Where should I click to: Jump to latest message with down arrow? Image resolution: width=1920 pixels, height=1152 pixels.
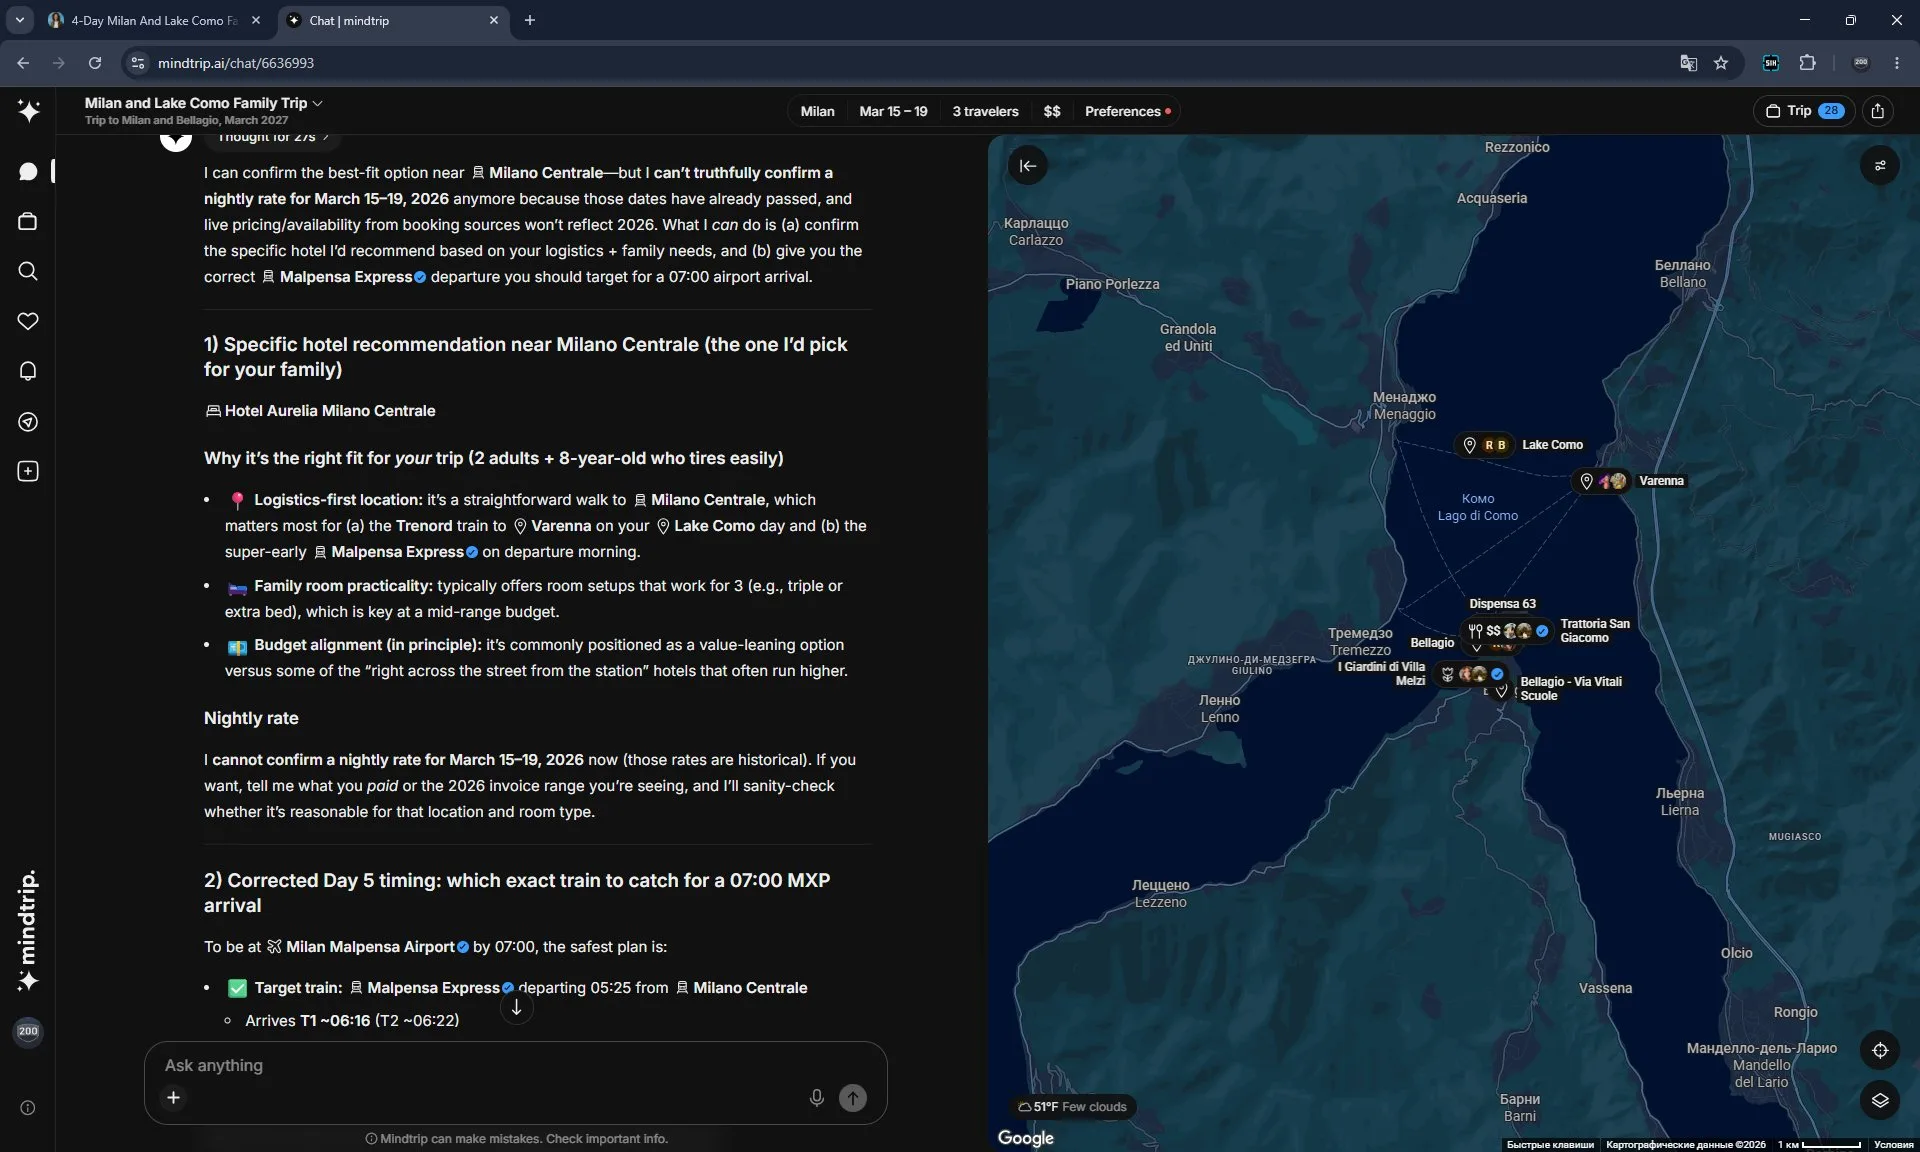[x=516, y=1007]
